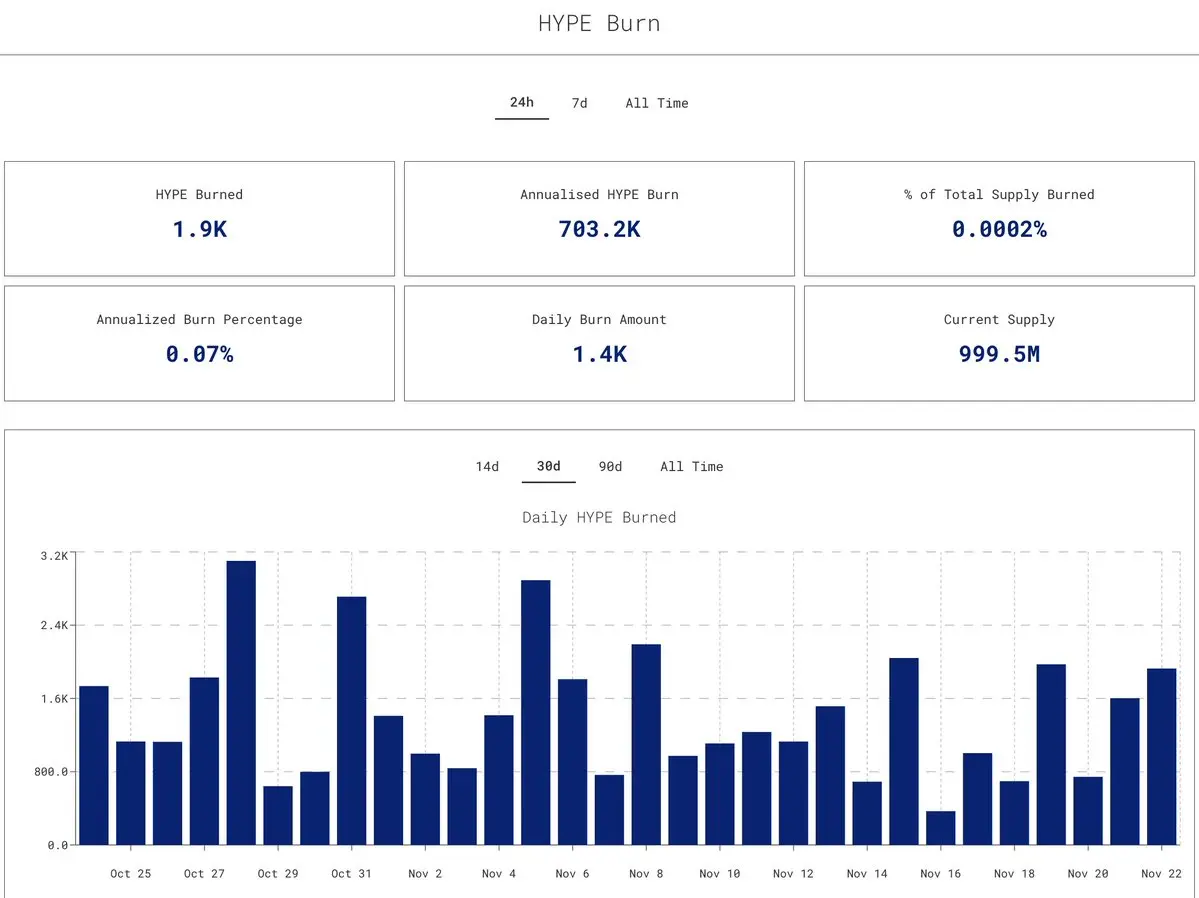Click the Nov 8 chart bar
Screen dimensions: 1199x898
point(646,745)
